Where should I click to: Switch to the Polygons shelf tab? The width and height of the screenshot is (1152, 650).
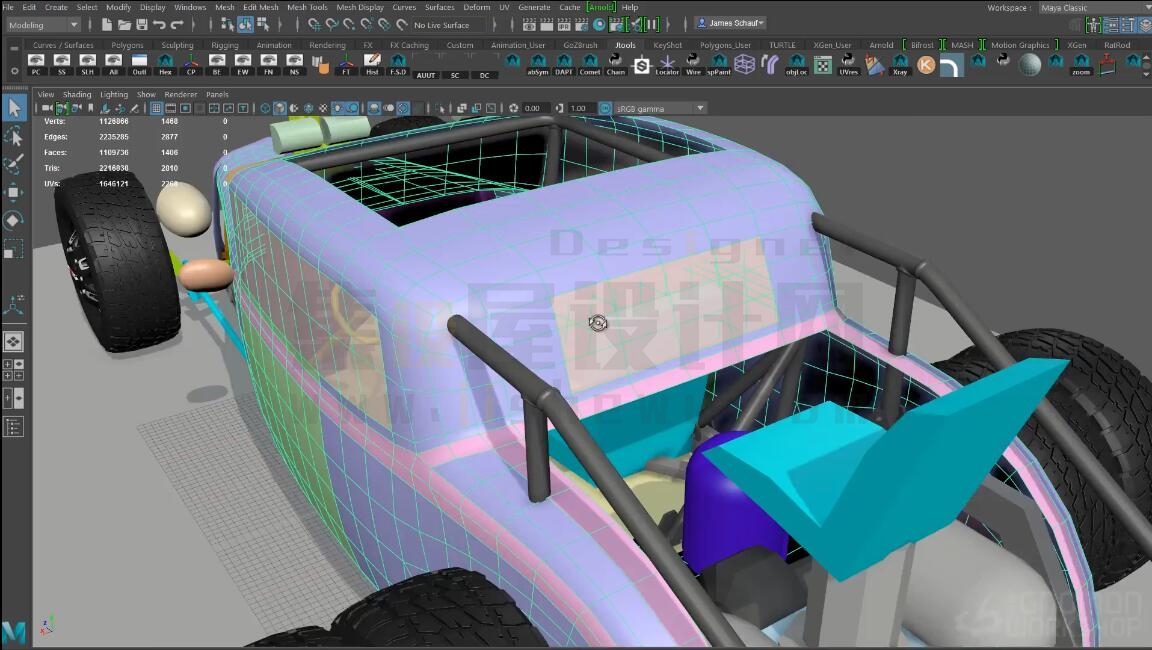(x=127, y=45)
